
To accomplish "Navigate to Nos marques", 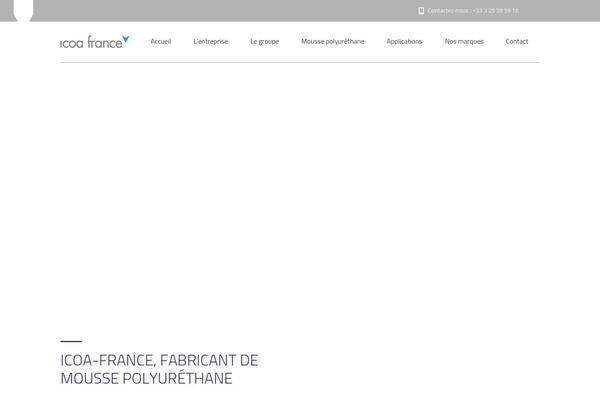I will click(x=464, y=41).
